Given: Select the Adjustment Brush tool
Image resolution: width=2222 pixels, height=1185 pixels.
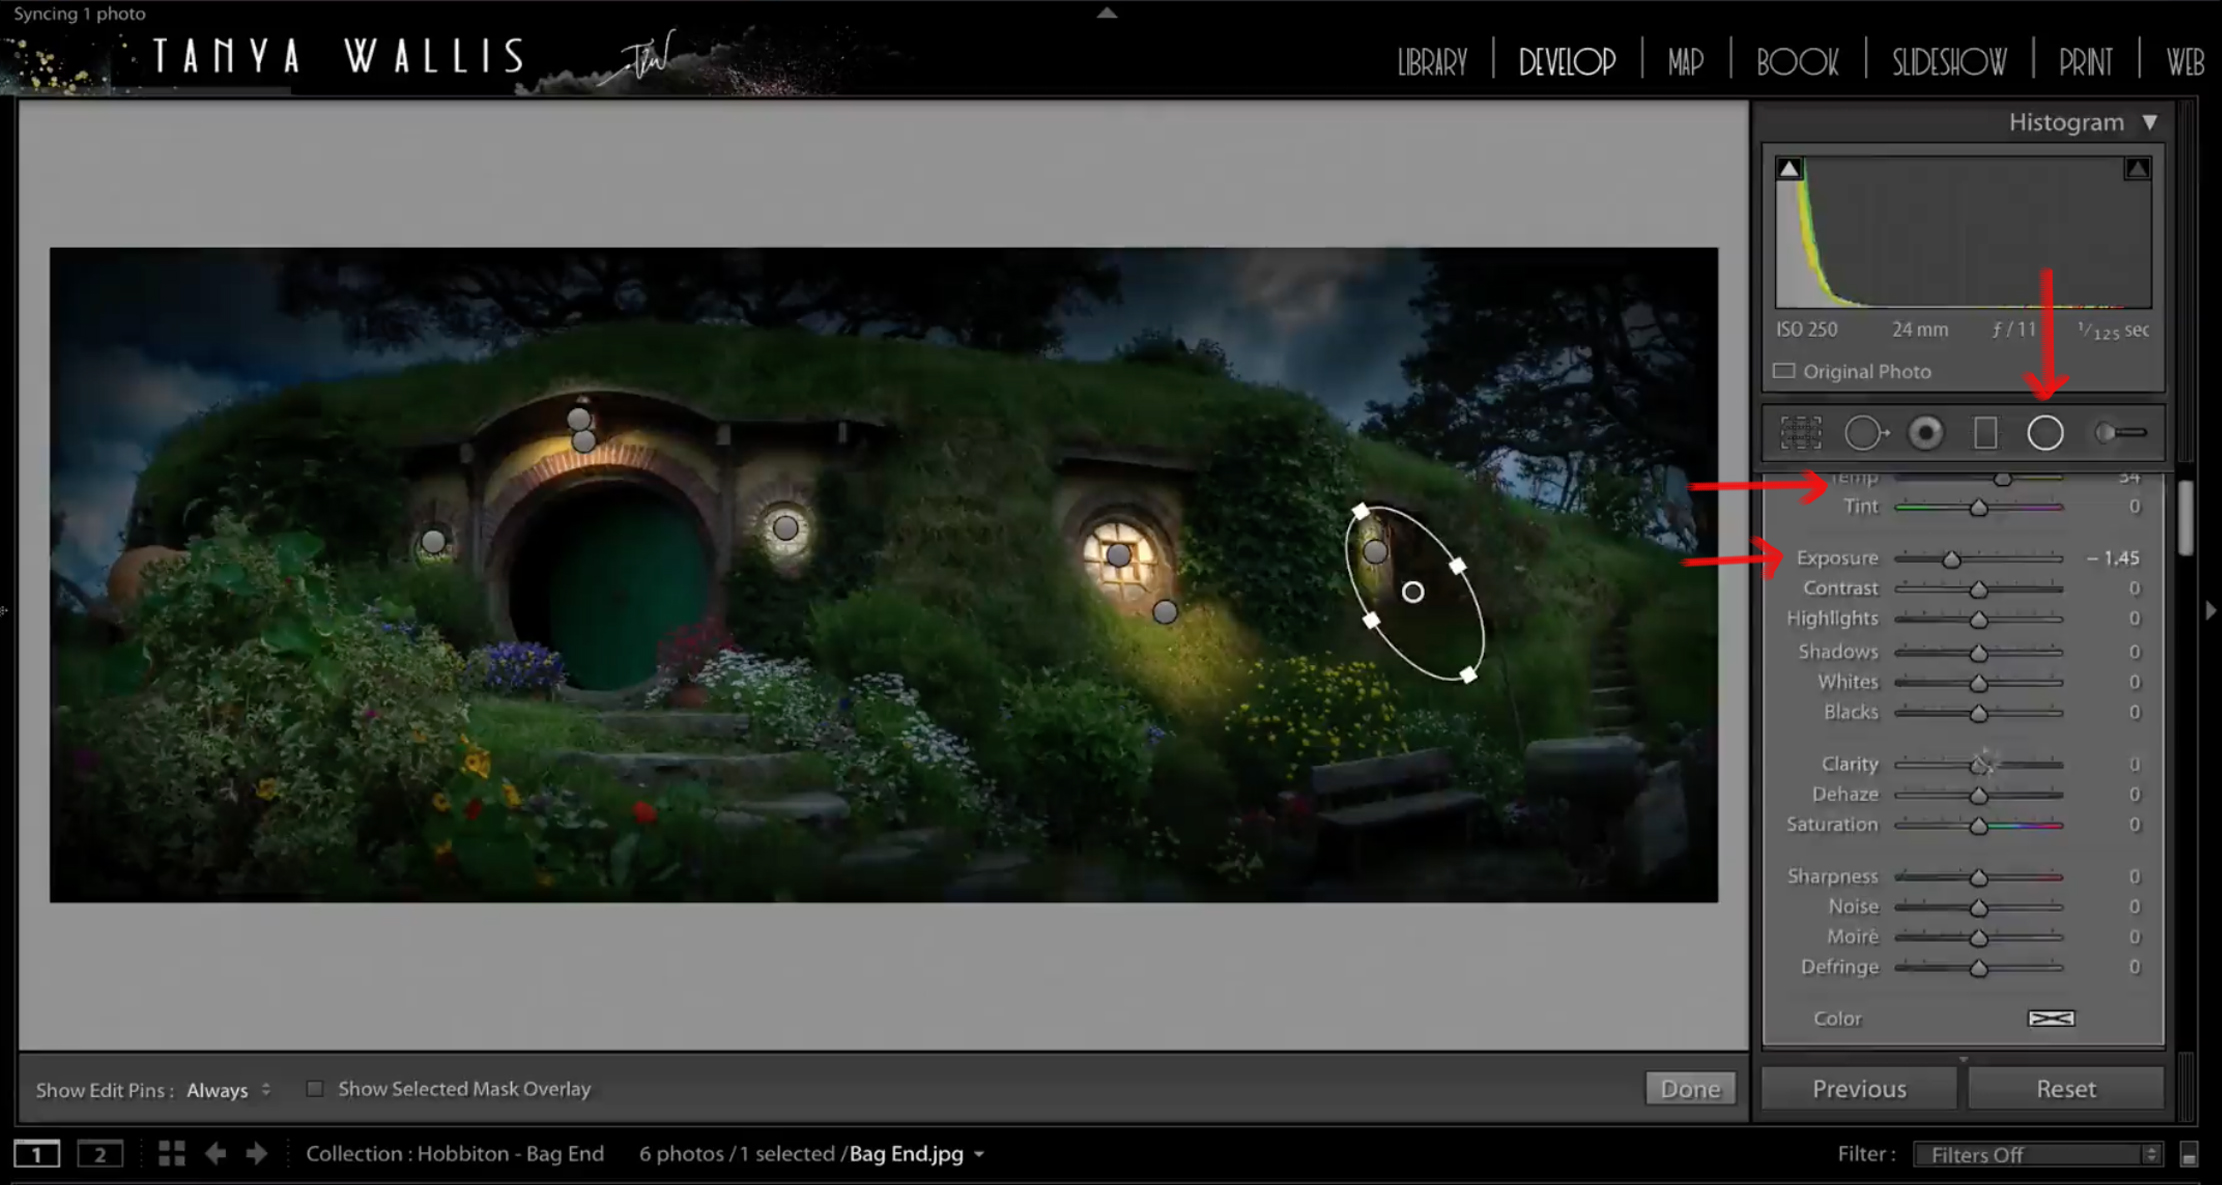Looking at the screenshot, I should coord(2120,433).
